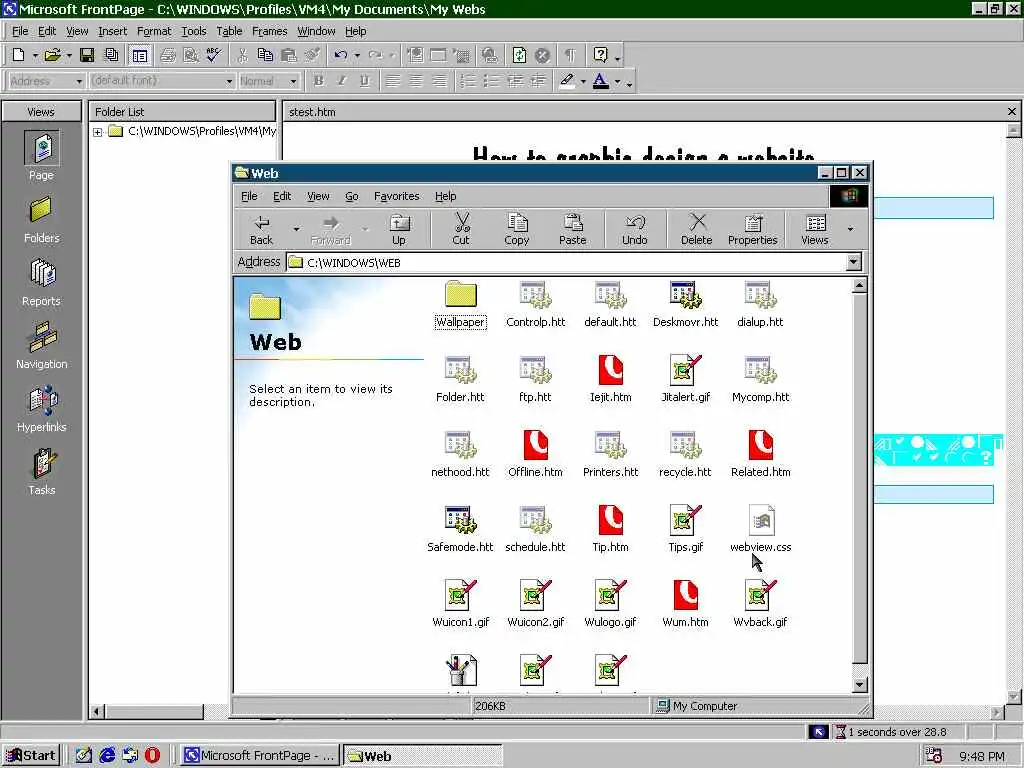
Task: Open Reports view in Views bar
Action: coord(41,283)
